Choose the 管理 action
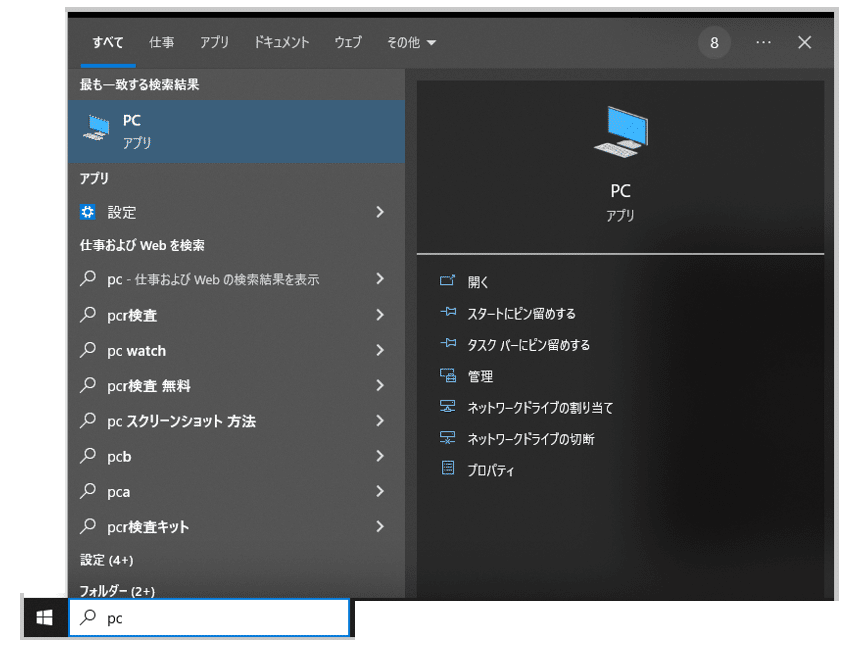 (480, 376)
